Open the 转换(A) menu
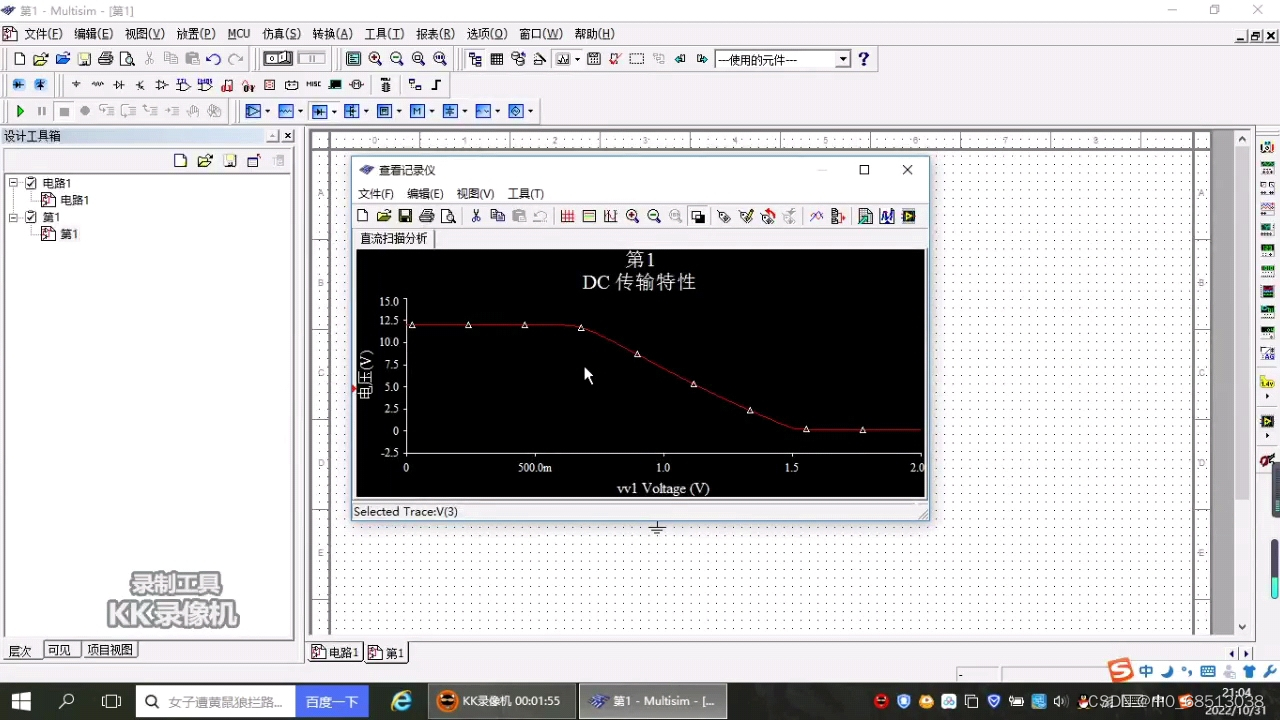Viewport: 1280px width, 720px height. pos(333,34)
